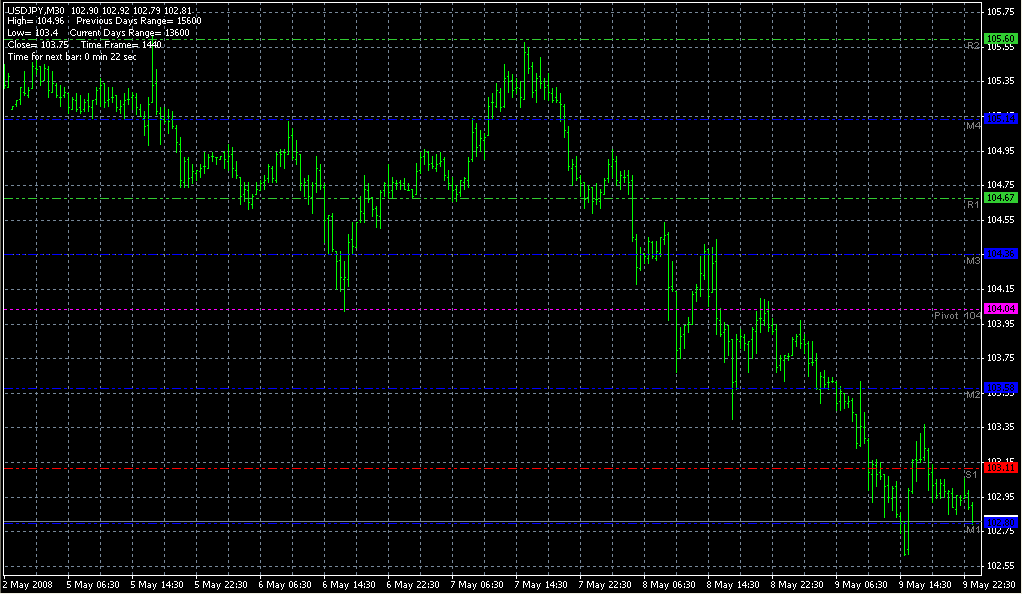
Task: Click 'Time for next bar' countdown text
Action: [x=72, y=57]
